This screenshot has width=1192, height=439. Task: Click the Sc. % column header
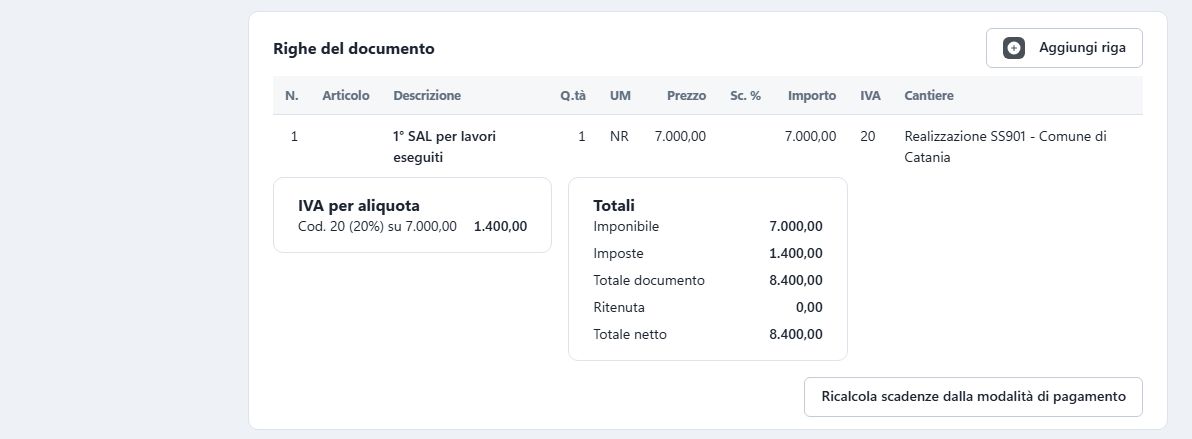[745, 96]
